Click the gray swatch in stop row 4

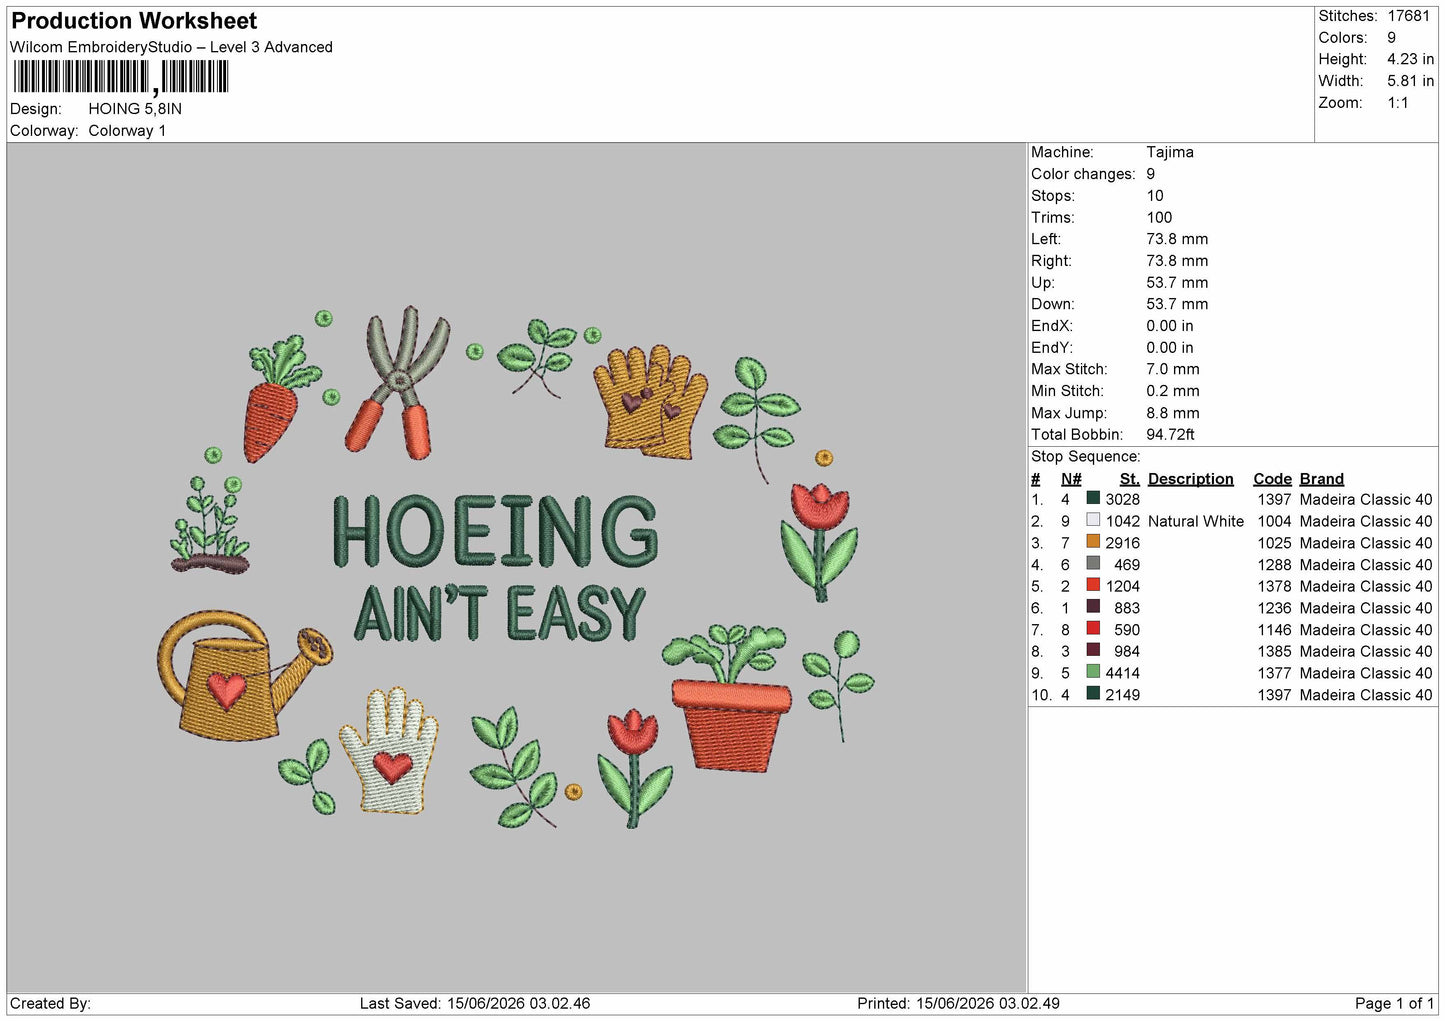(x=1093, y=564)
